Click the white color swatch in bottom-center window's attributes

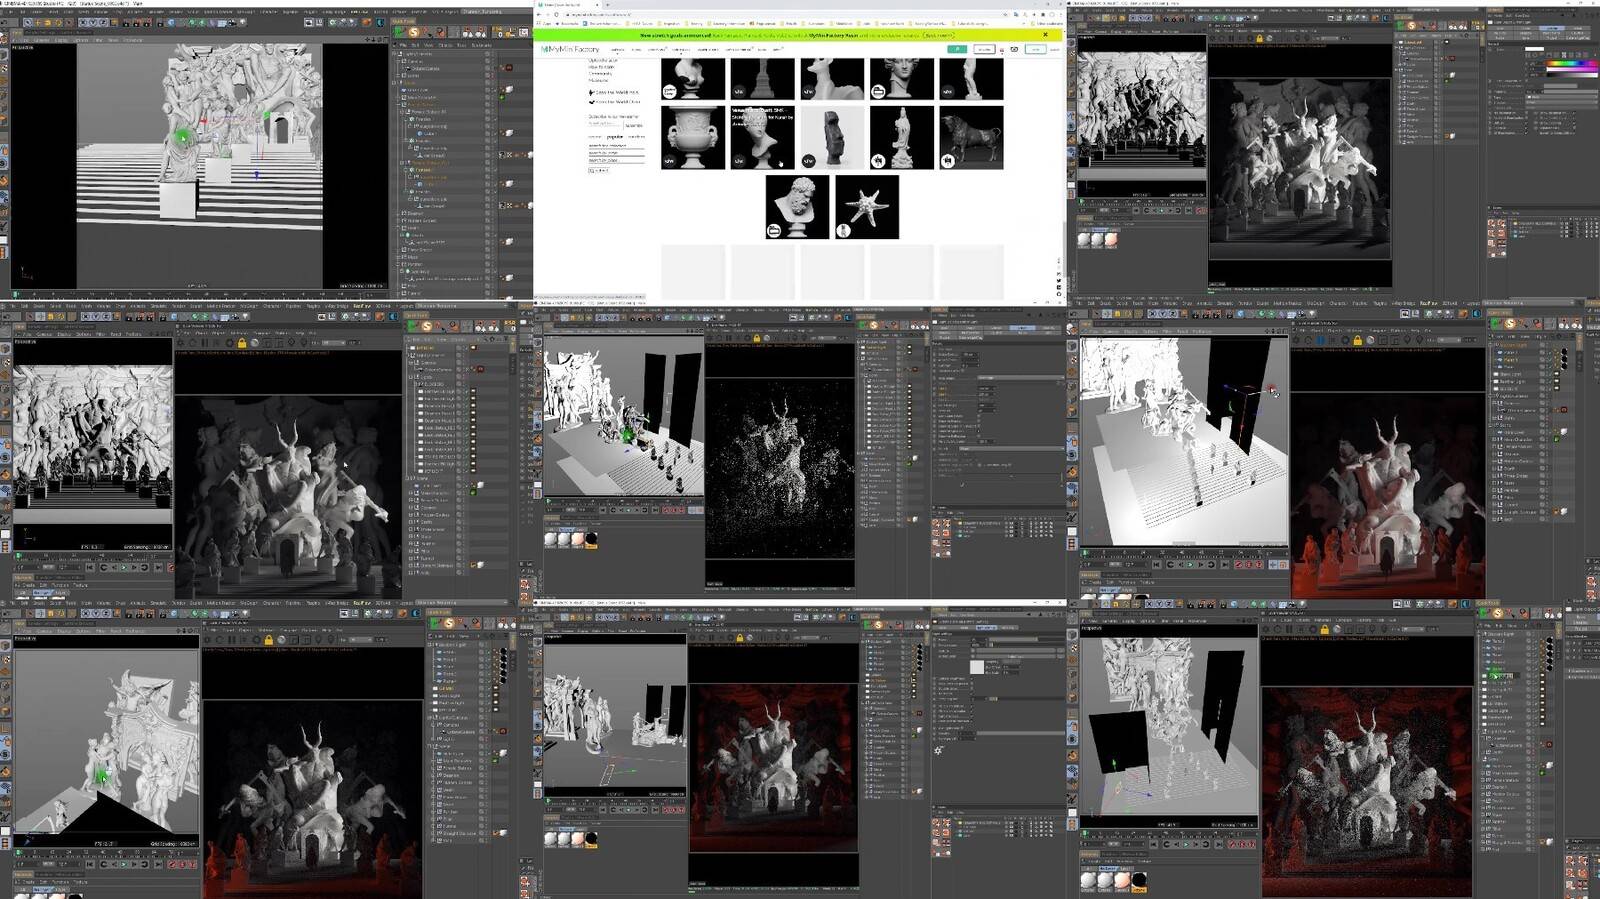(x=977, y=667)
